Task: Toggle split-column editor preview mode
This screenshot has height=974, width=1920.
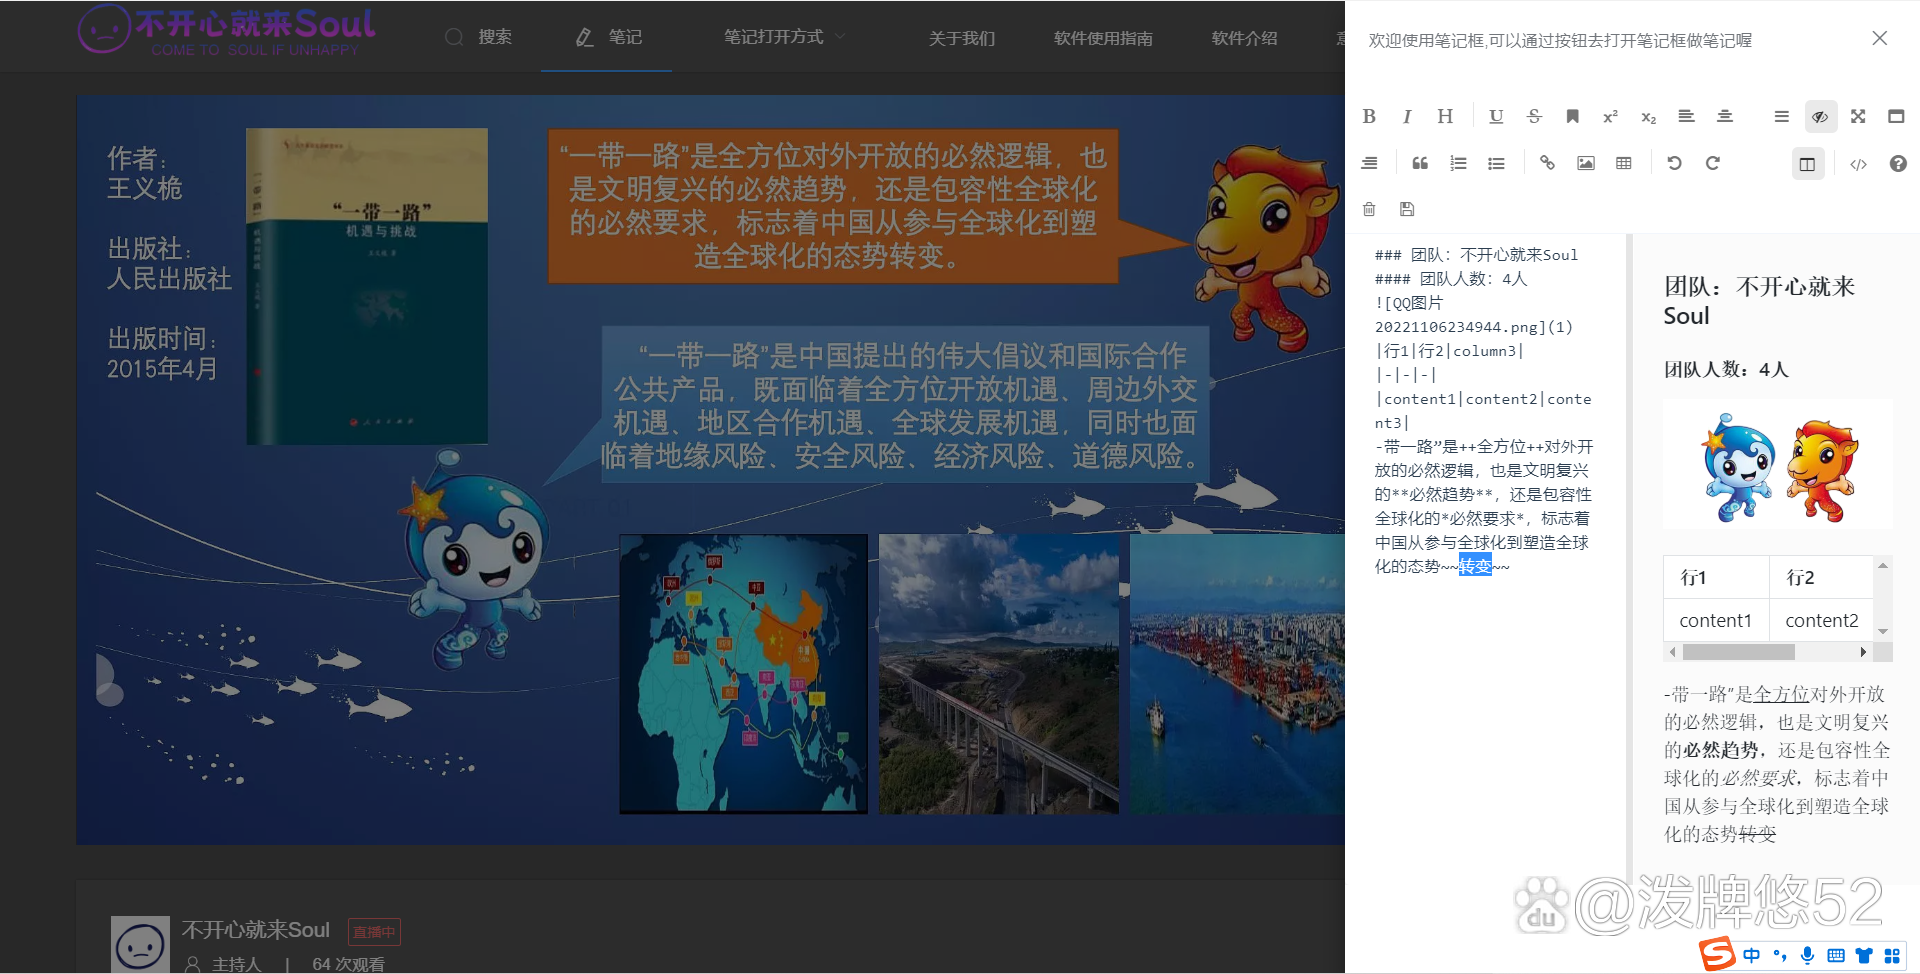Action: (x=1807, y=164)
